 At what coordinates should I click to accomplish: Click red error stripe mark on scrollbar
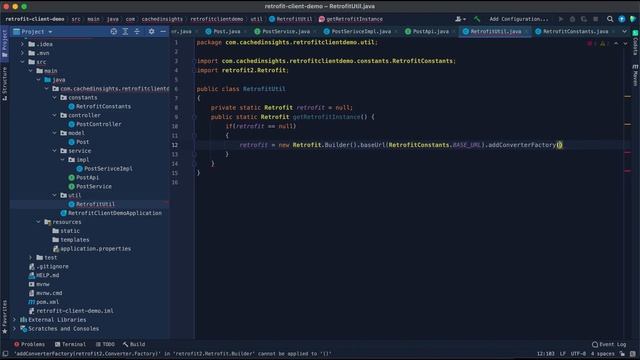[x=627, y=152]
